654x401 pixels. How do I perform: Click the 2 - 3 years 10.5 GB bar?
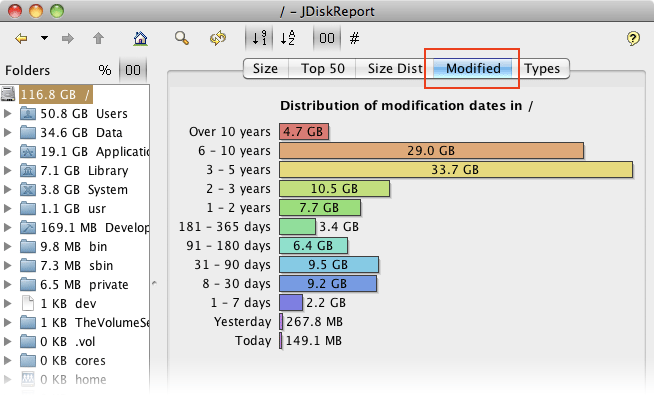pyautogui.click(x=335, y=189)
